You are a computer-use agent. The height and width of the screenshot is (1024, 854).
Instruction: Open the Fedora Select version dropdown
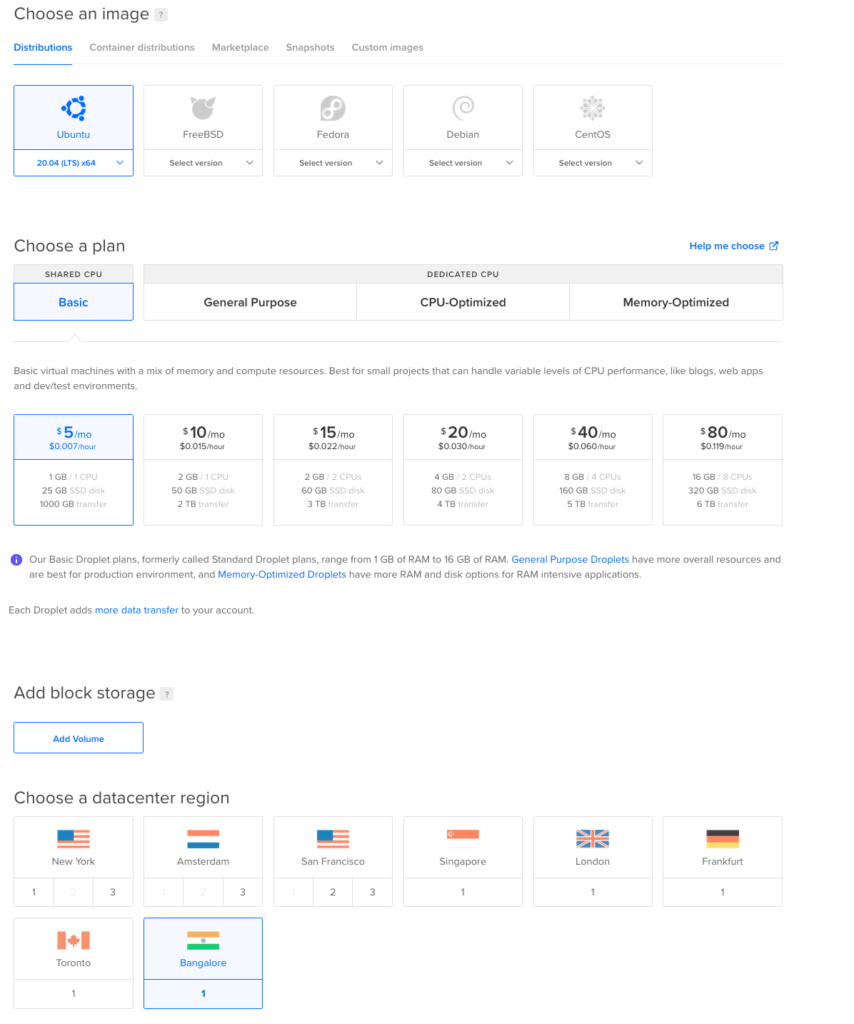[333, 163]
